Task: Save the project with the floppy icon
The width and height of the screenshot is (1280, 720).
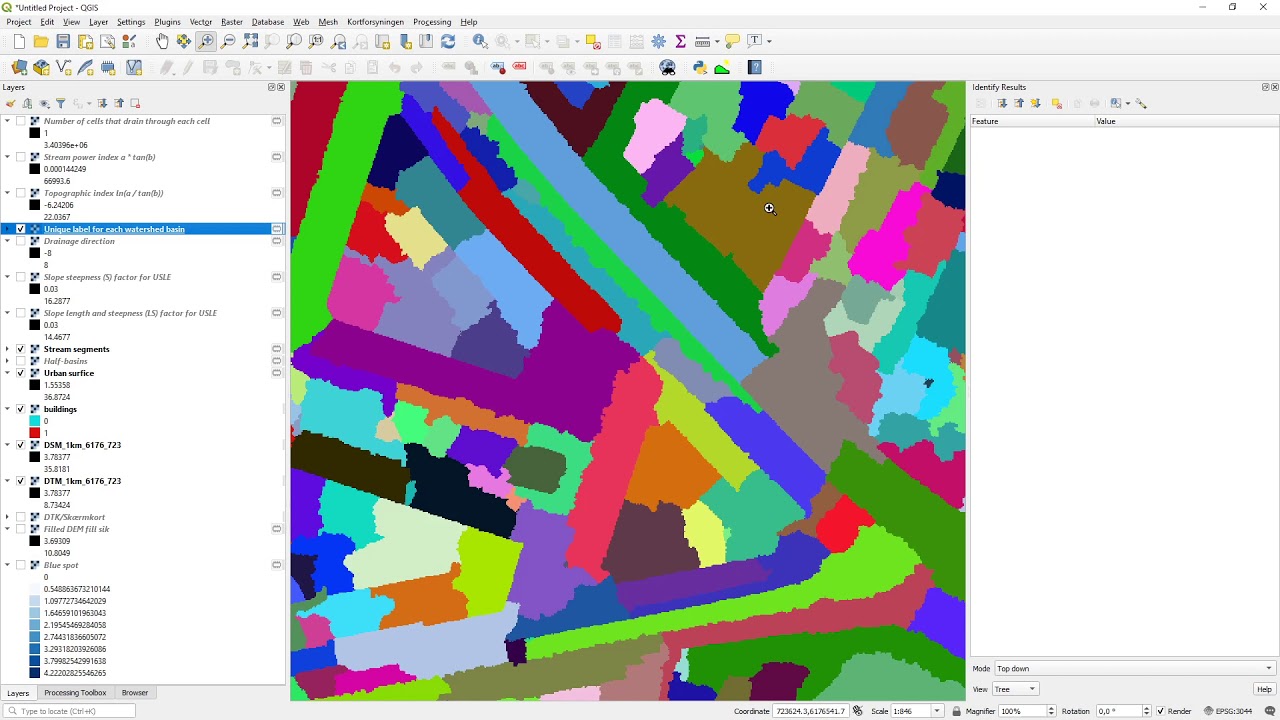Action: coord(63,41)
